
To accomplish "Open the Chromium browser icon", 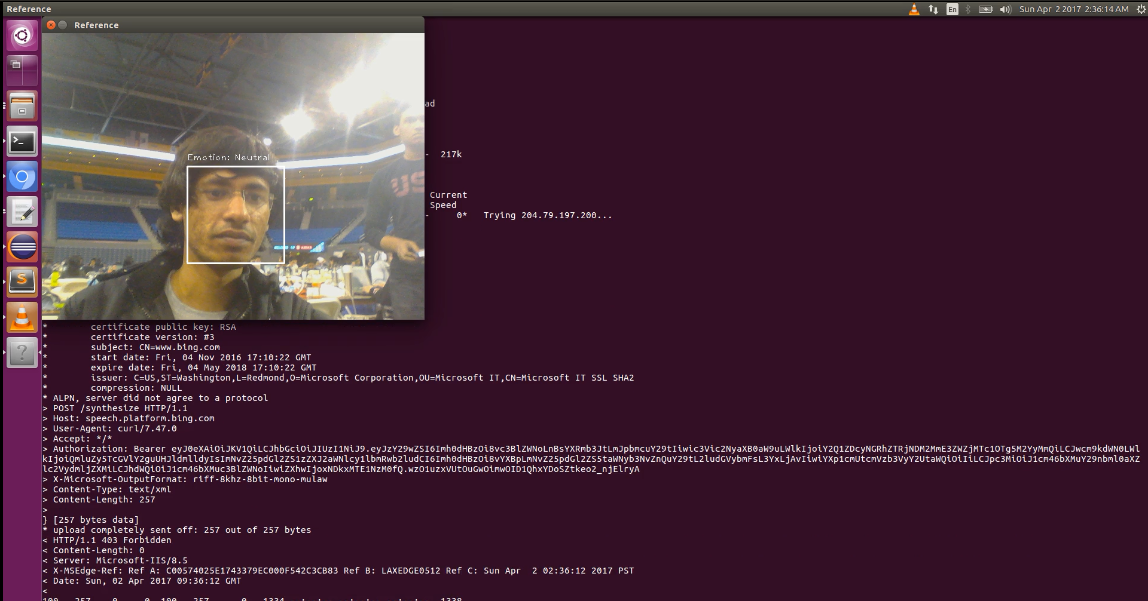I will point(22,176).
